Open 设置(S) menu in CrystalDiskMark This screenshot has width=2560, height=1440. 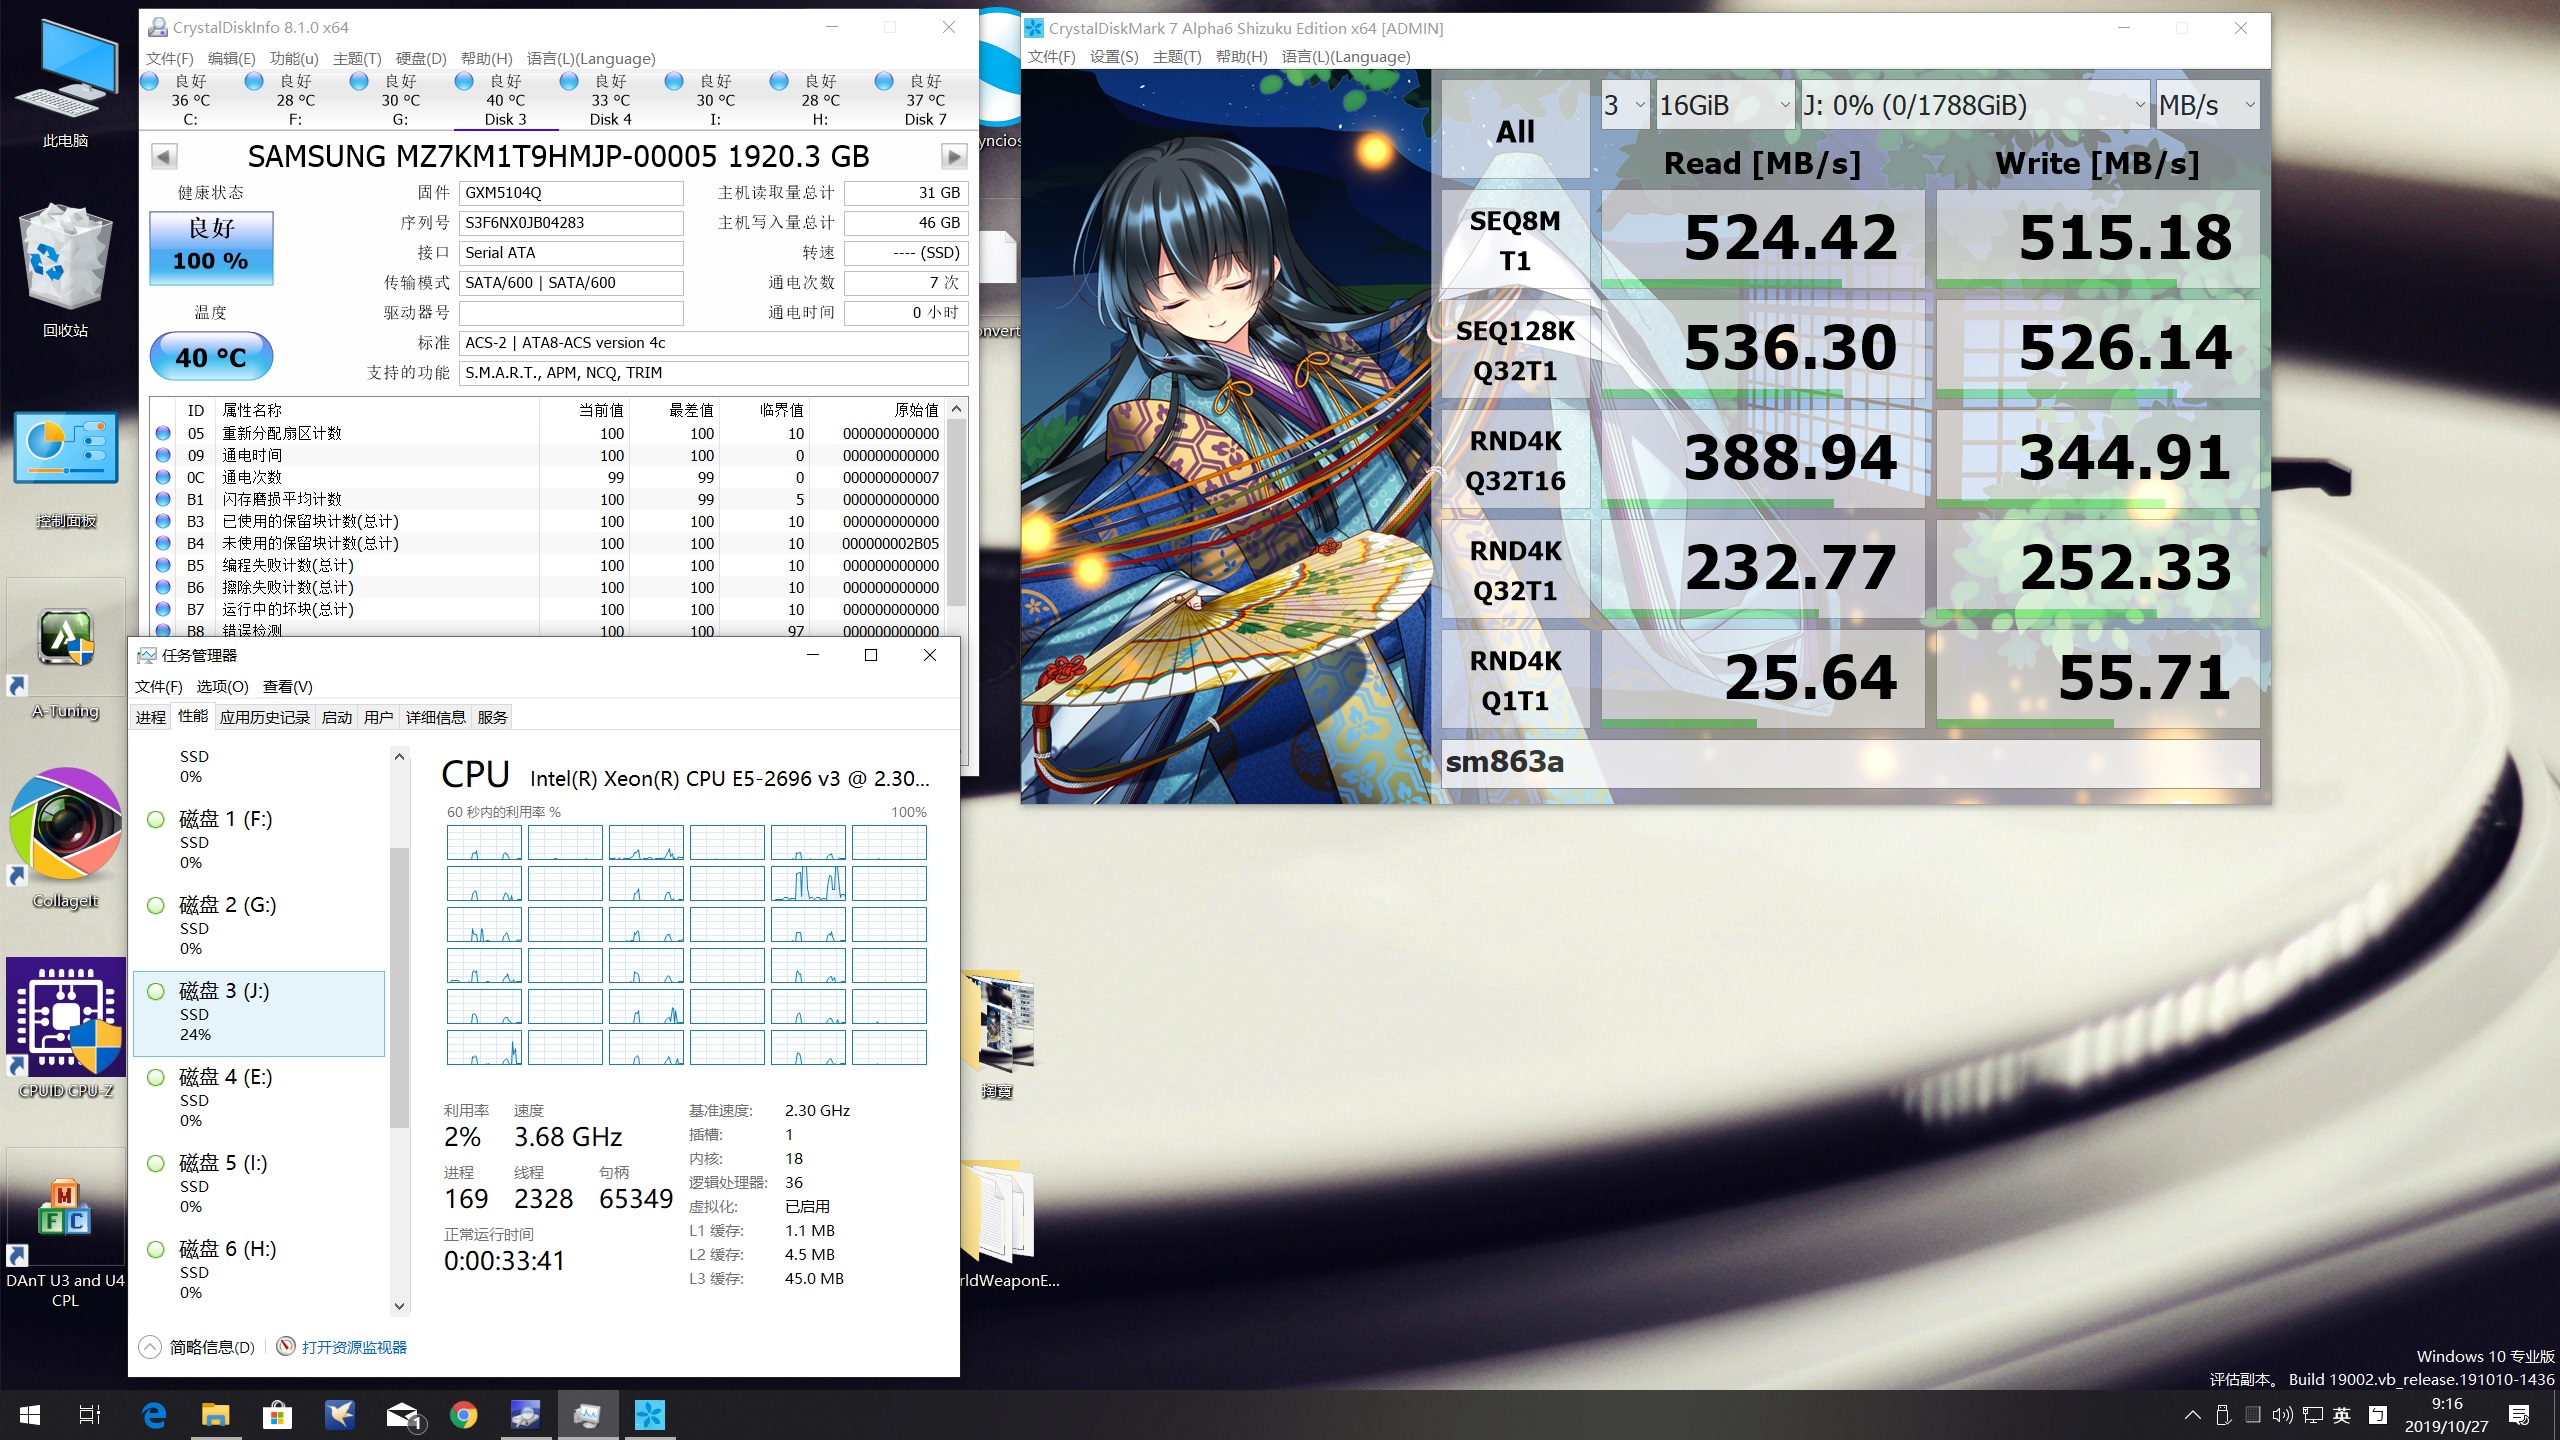[x=1114, y=57]
